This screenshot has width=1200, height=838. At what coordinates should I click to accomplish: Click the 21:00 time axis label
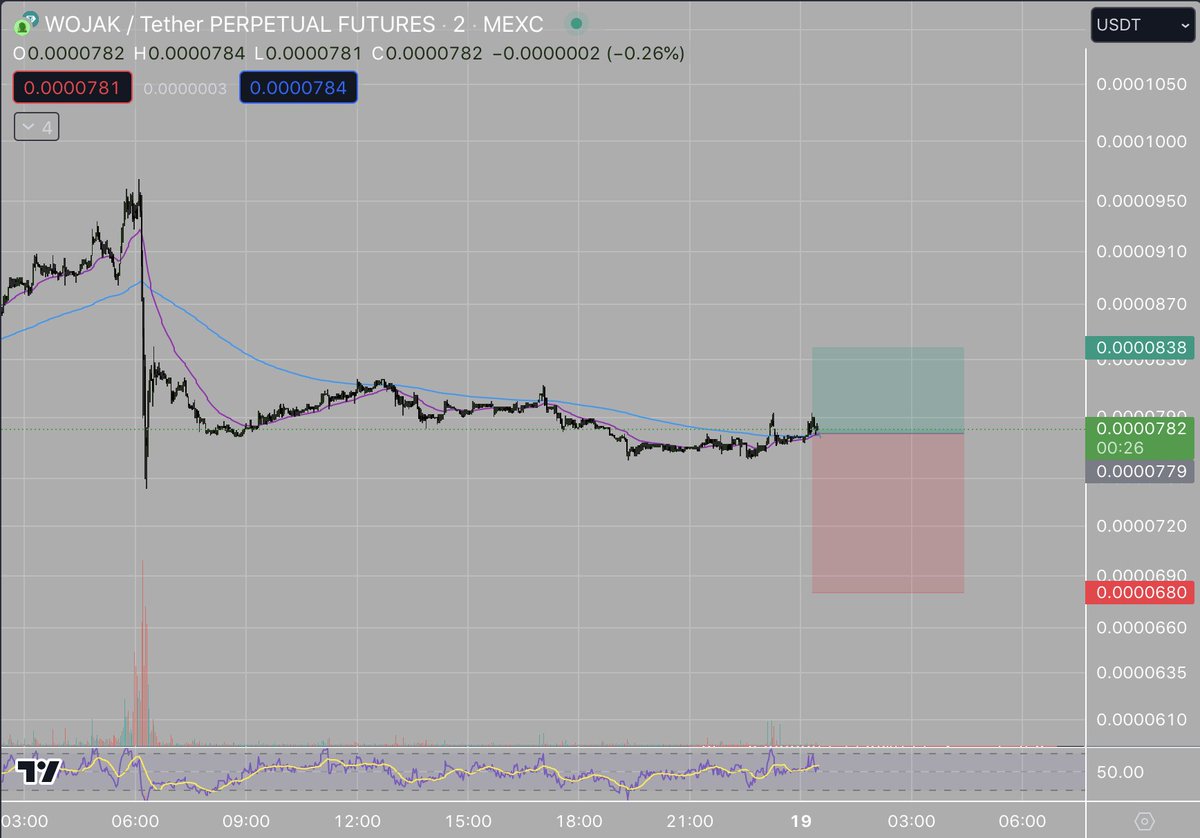point(689,820)
